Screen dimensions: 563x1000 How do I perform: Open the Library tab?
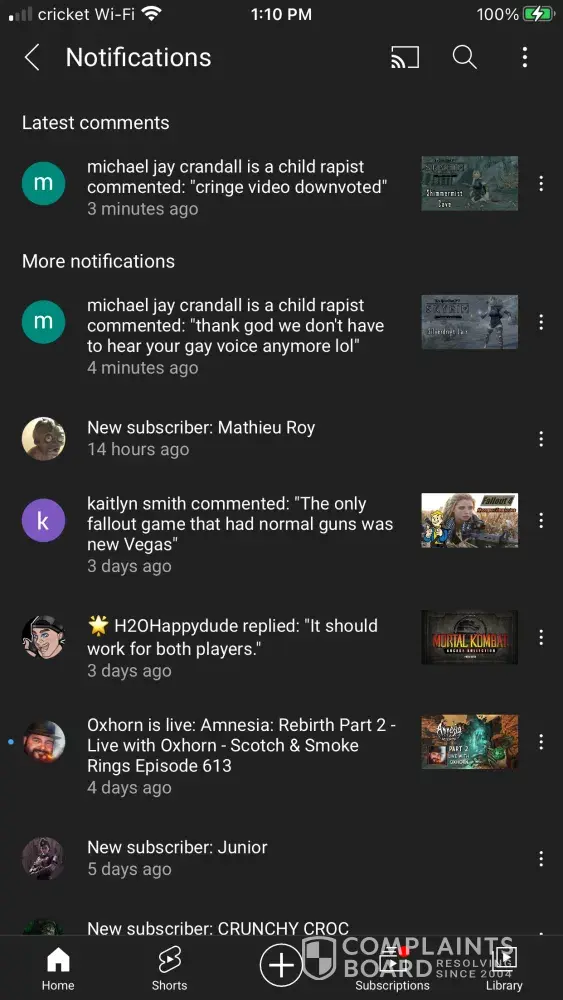click(504, 969)
